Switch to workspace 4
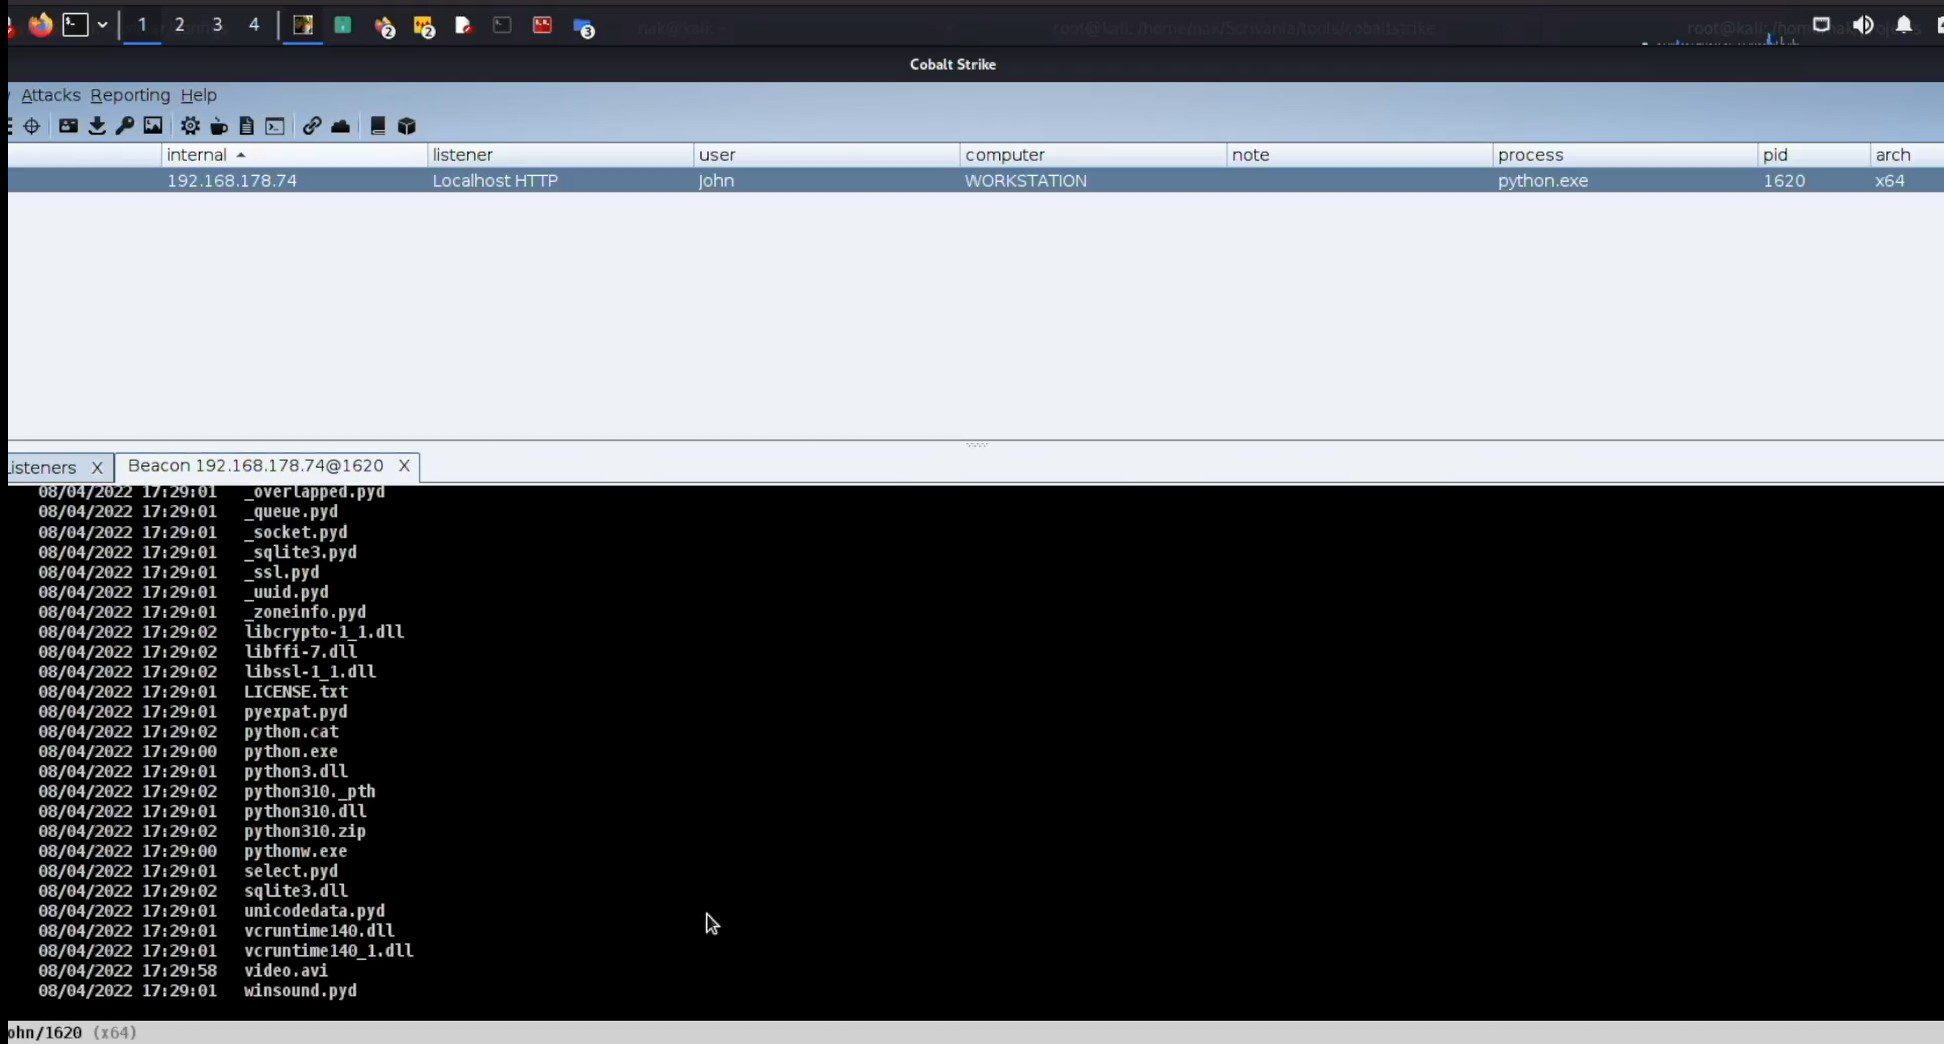The width and height of the screenshot is (1944, 1044). (x=254, y=25)
